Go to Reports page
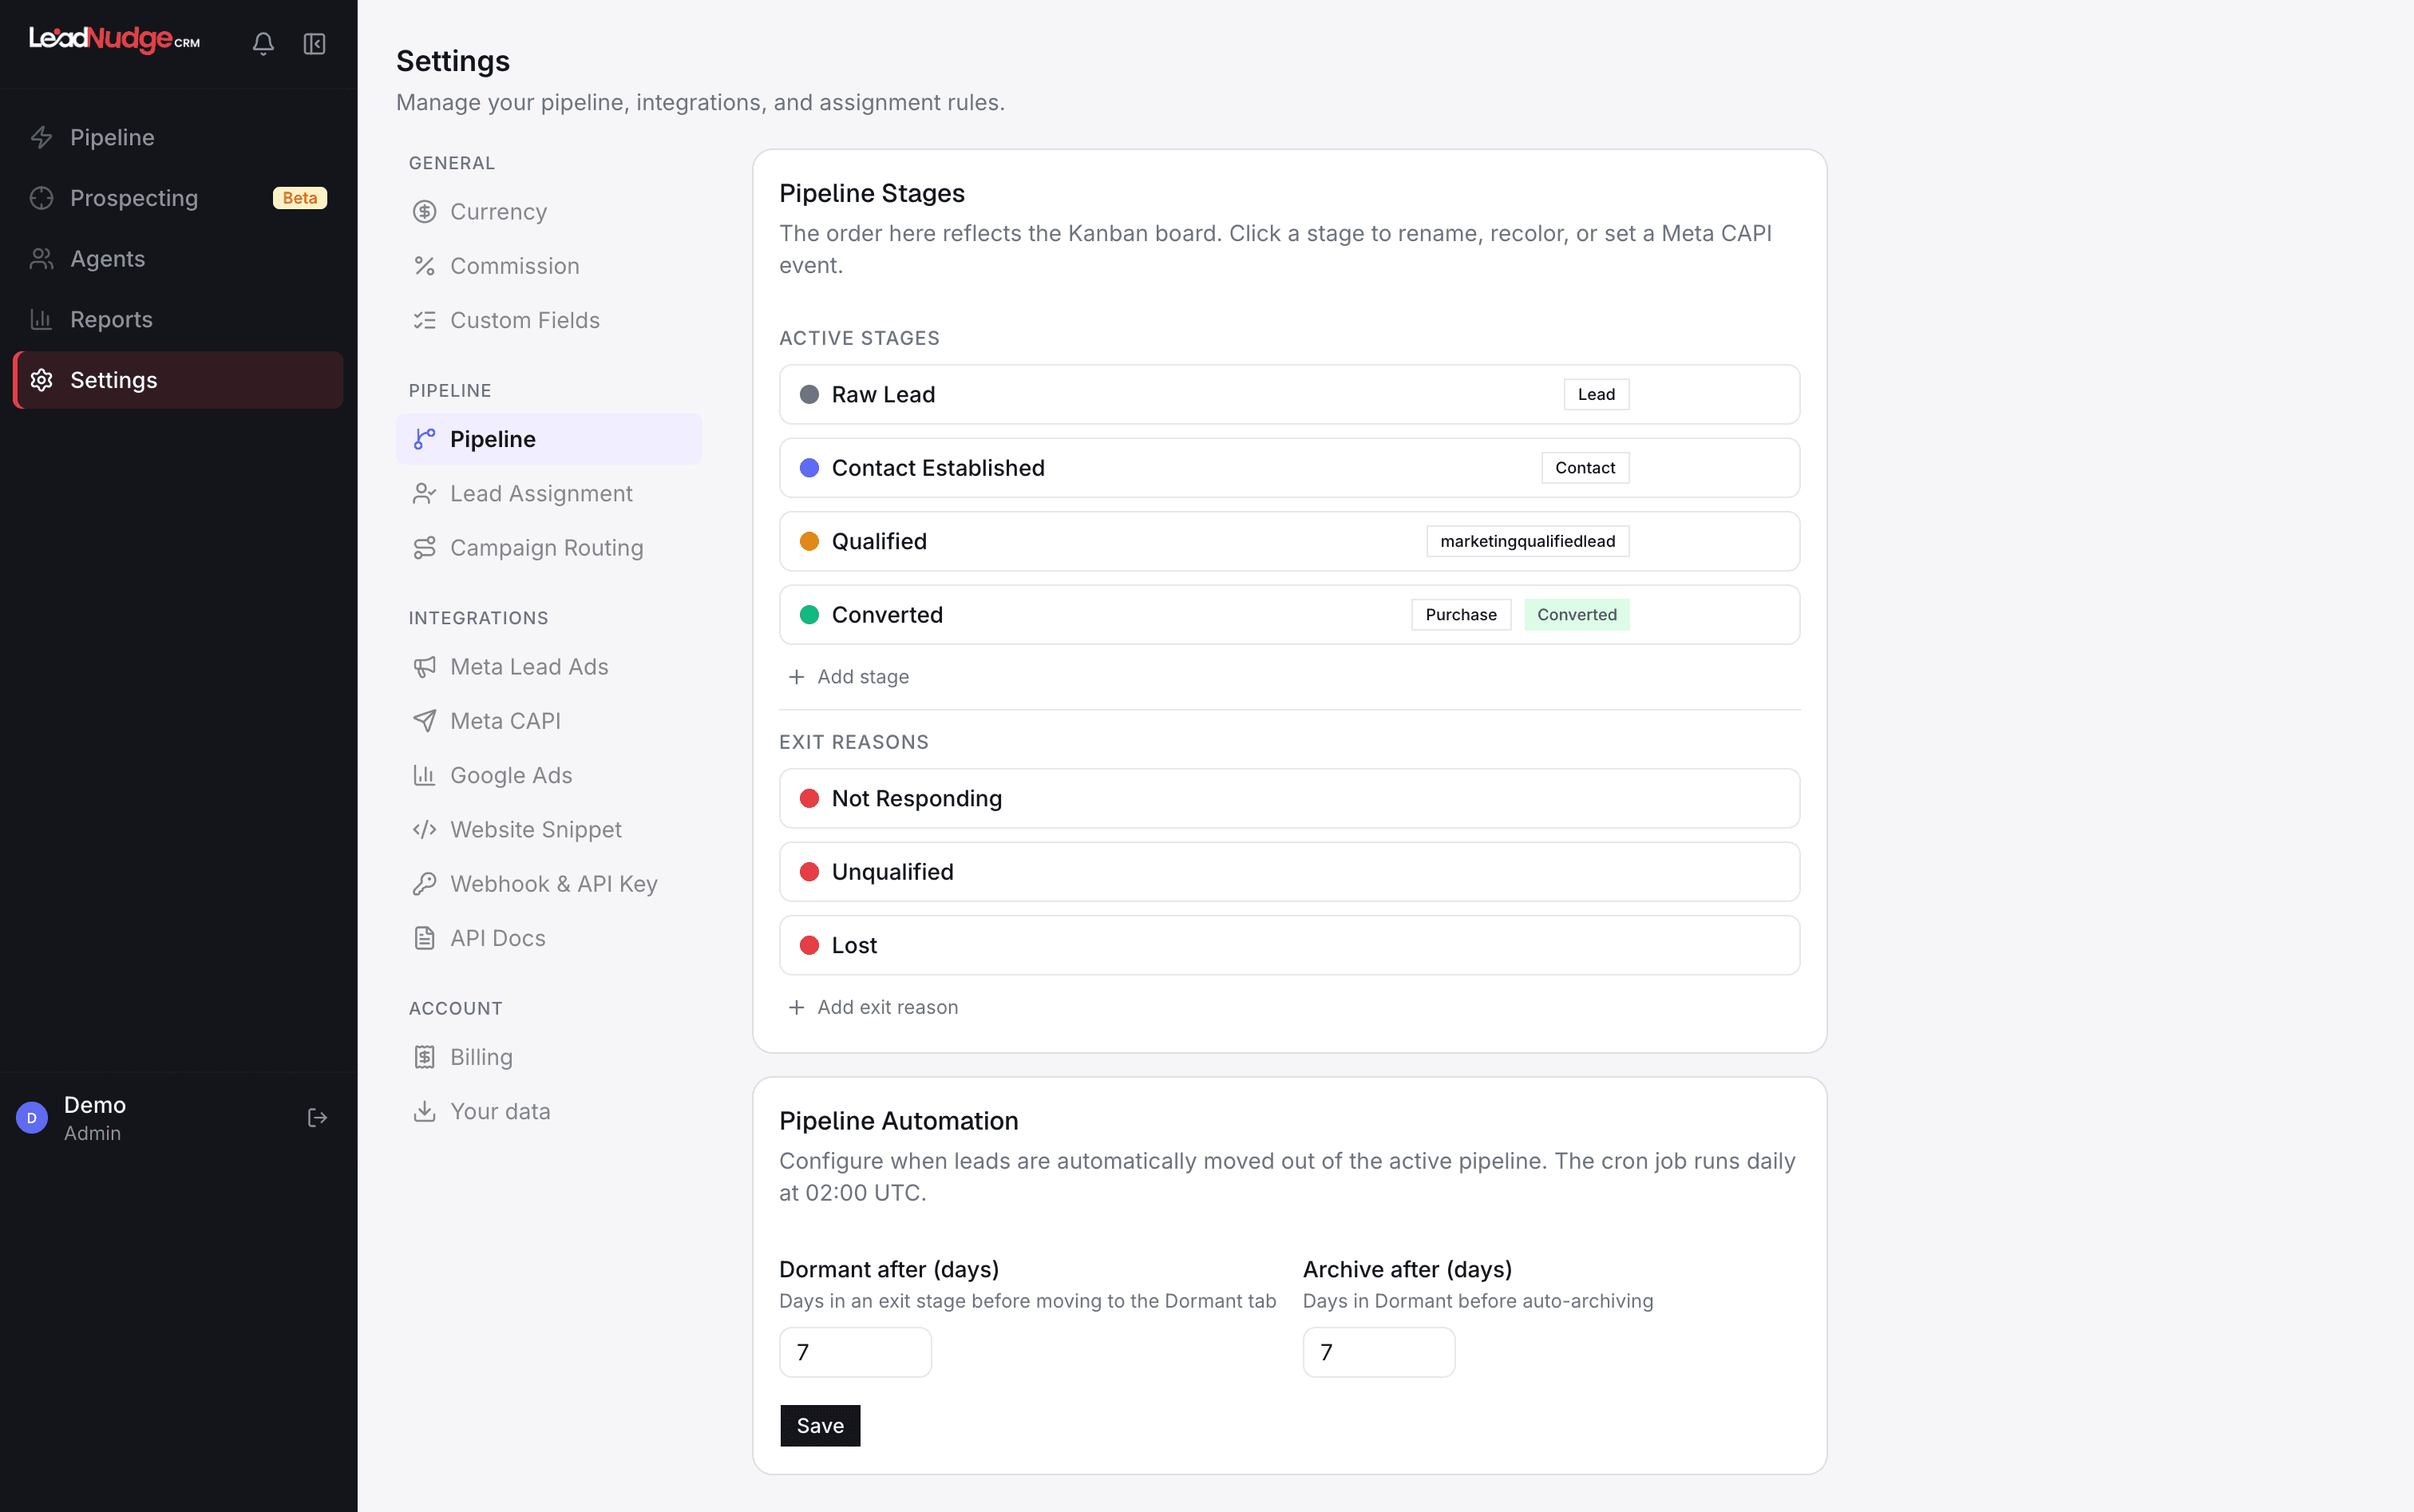 pyautogui.click(x=178, y=319)
